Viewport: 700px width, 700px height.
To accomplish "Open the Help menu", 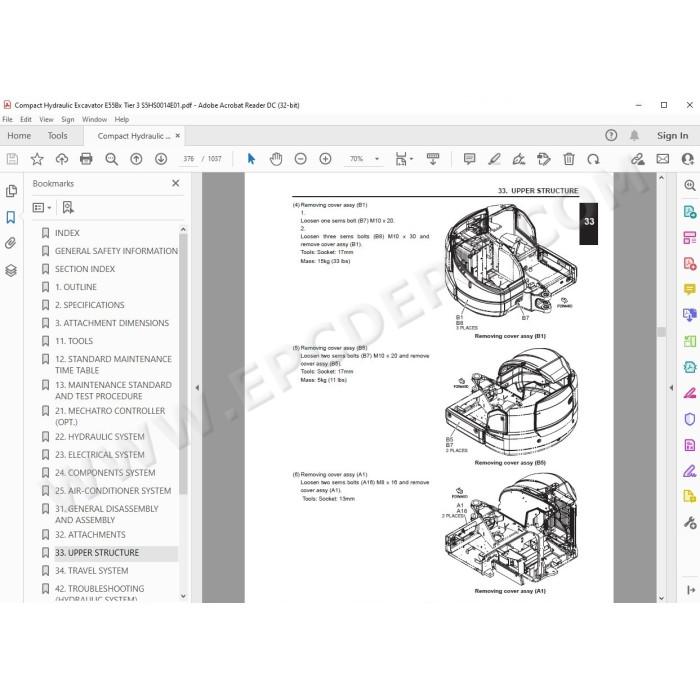I will pos(122,120).
